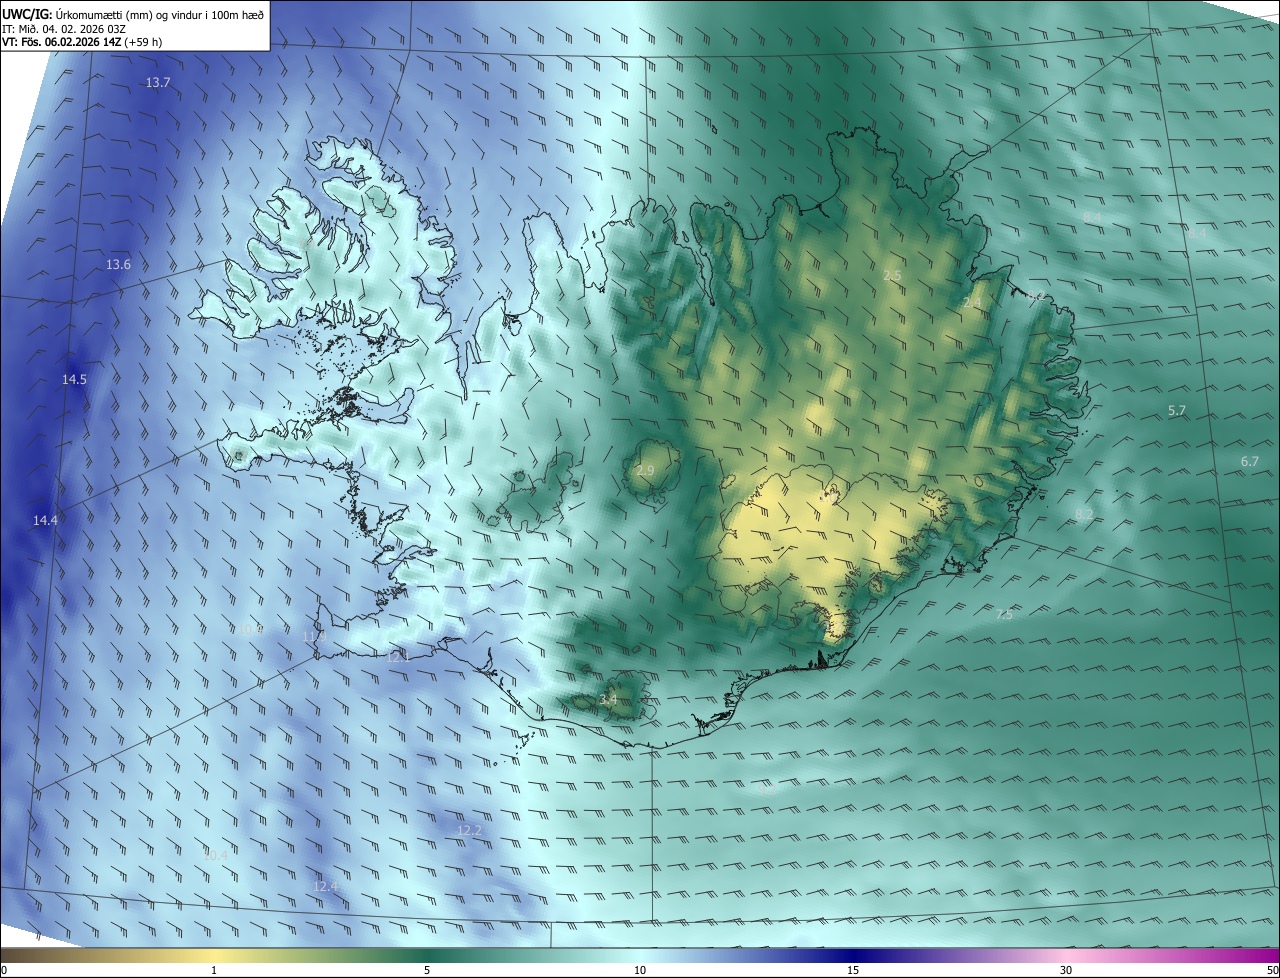
Task: Click the 12.2 value label
Action: tap(469, 831)
